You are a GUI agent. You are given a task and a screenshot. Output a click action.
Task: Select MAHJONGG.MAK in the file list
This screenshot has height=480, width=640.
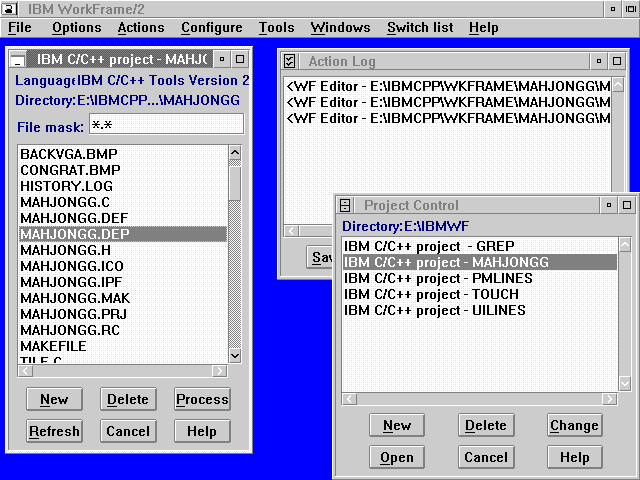pyautogui.click(x=123, y=298)
